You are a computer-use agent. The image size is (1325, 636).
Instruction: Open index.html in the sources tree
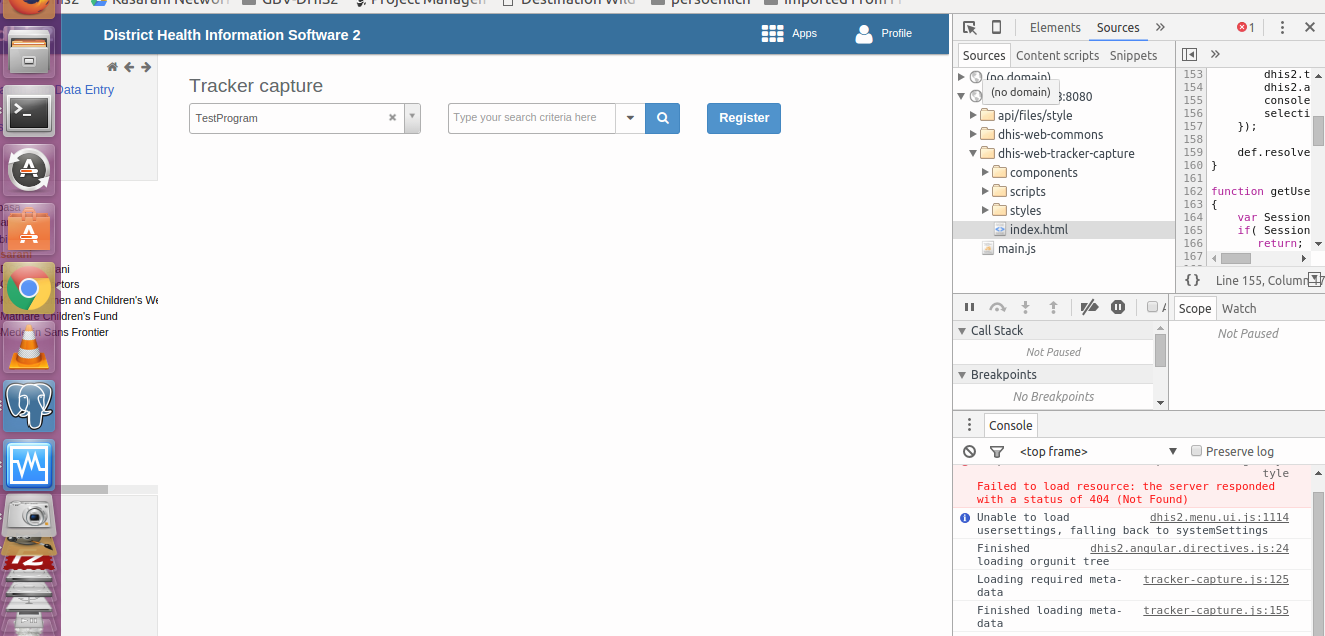click(1038, 229)
